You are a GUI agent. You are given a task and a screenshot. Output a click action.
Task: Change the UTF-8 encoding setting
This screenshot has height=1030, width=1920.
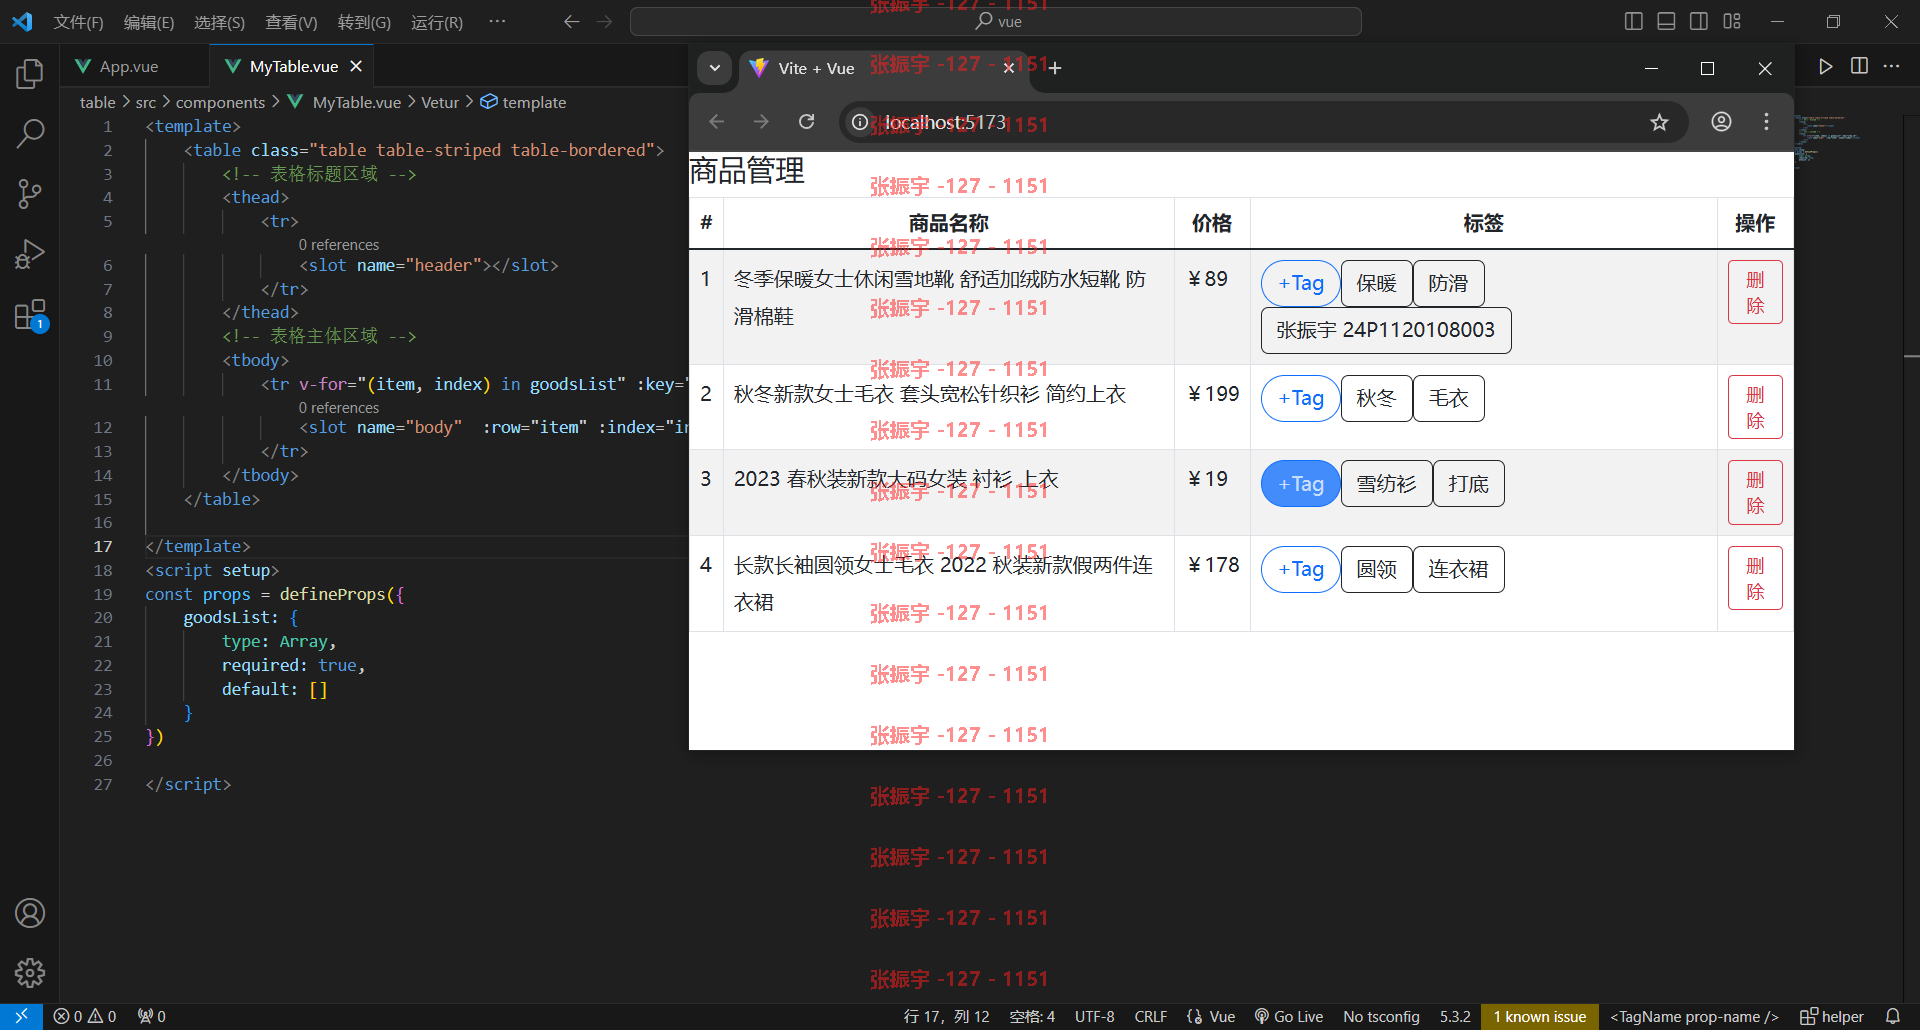[1094, 1016]
